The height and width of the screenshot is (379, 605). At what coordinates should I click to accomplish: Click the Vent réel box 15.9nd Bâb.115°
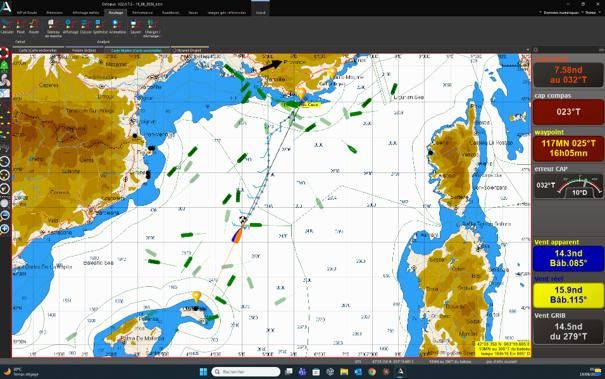[568, 295]
